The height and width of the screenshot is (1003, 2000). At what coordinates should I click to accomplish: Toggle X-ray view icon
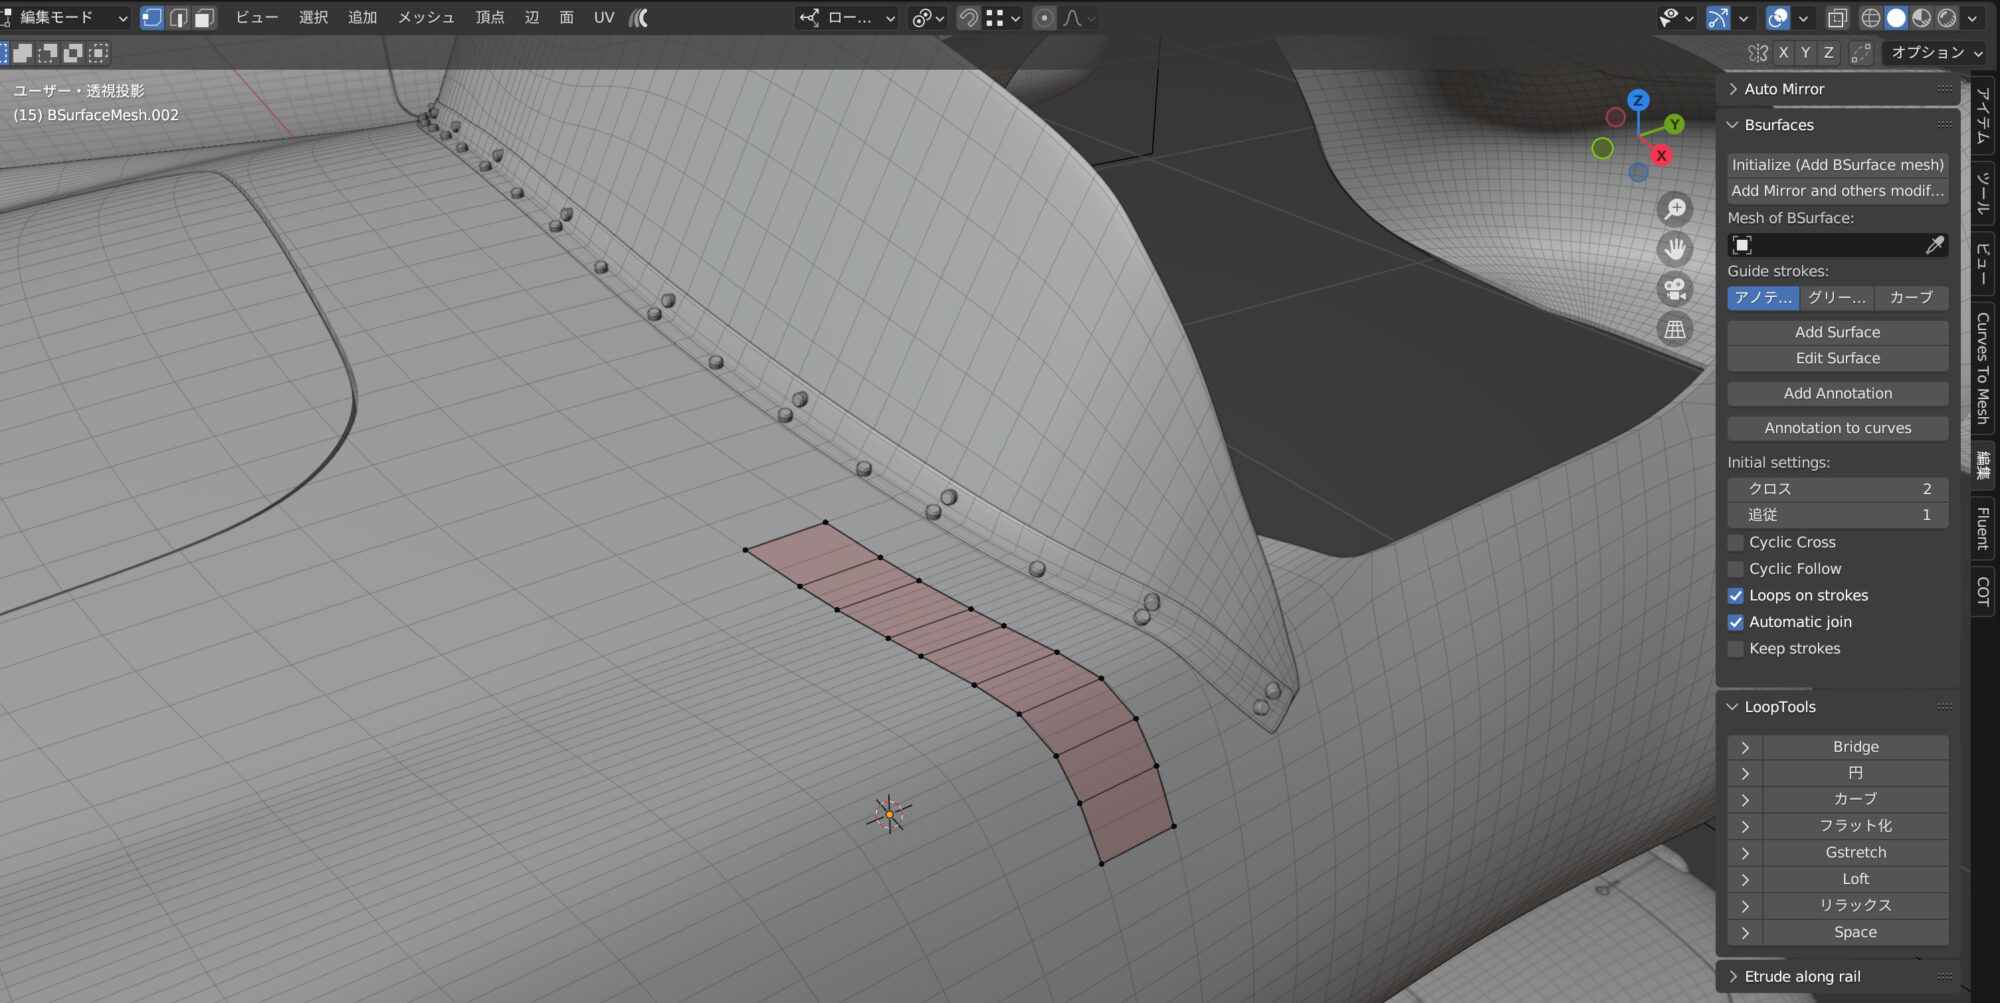(1837, 18)
